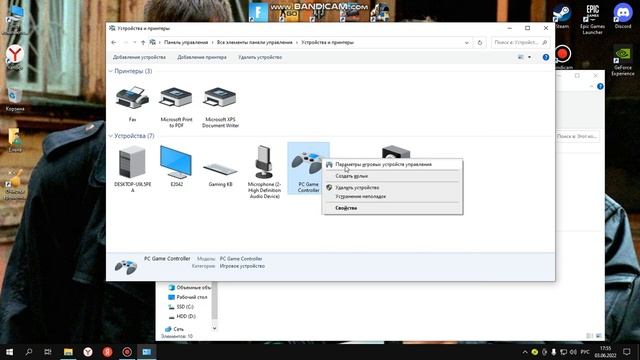Open Bandicam recorder from taskbar
This screenshot has width=640, height=360.
127,352
